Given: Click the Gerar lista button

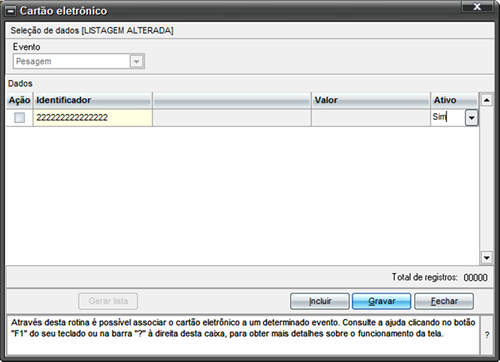Looking at the screenshot, I should click(x=108, y=301).
